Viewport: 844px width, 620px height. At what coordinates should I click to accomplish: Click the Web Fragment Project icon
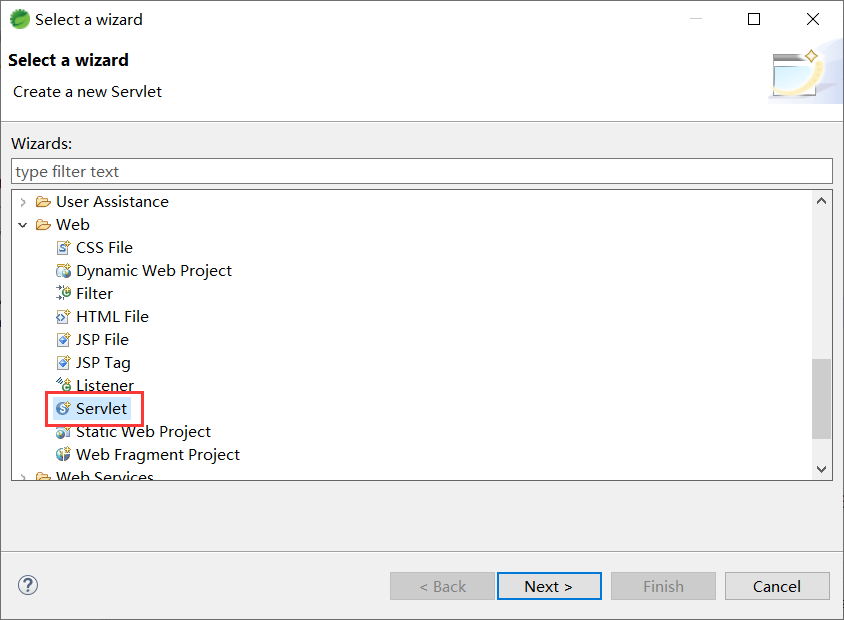pyautogui.click(x=63, y=455)
